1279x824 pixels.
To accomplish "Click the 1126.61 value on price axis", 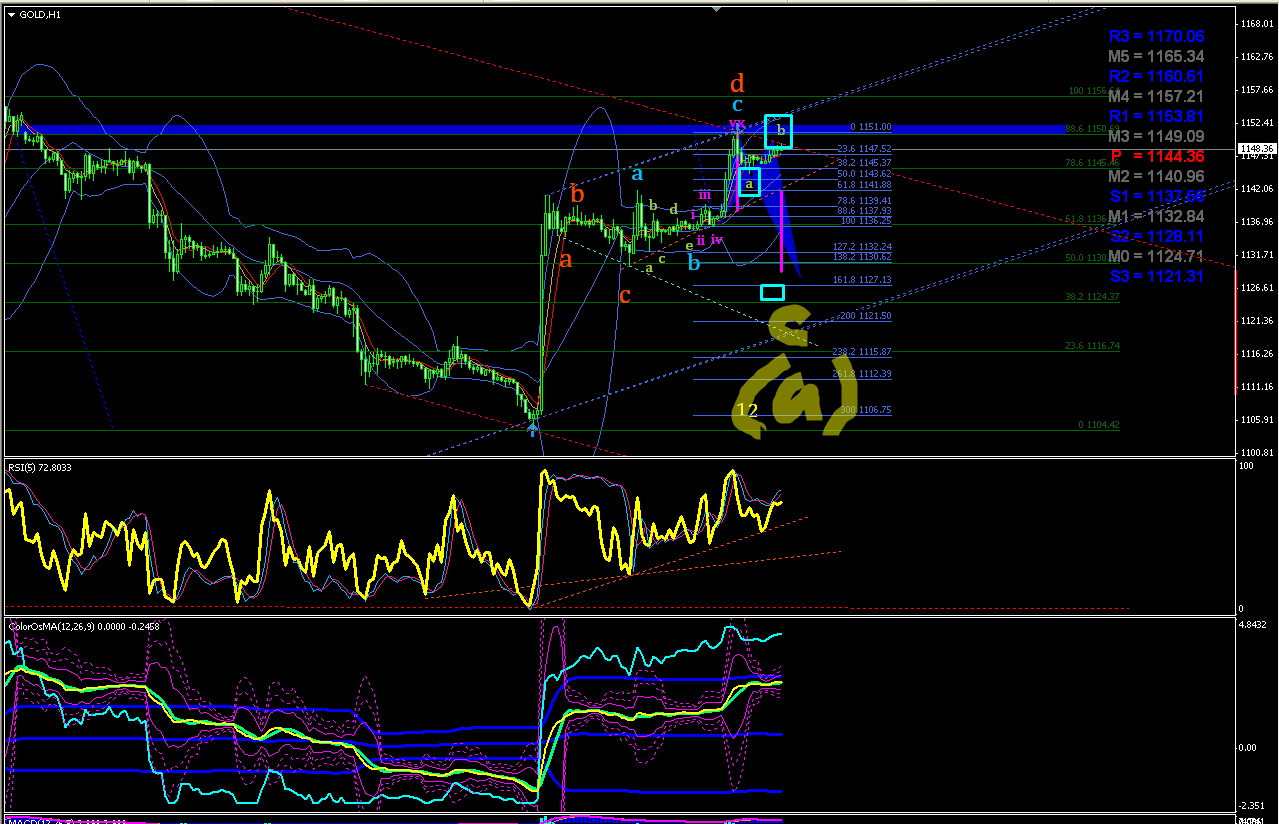I will coord(1255,287).
